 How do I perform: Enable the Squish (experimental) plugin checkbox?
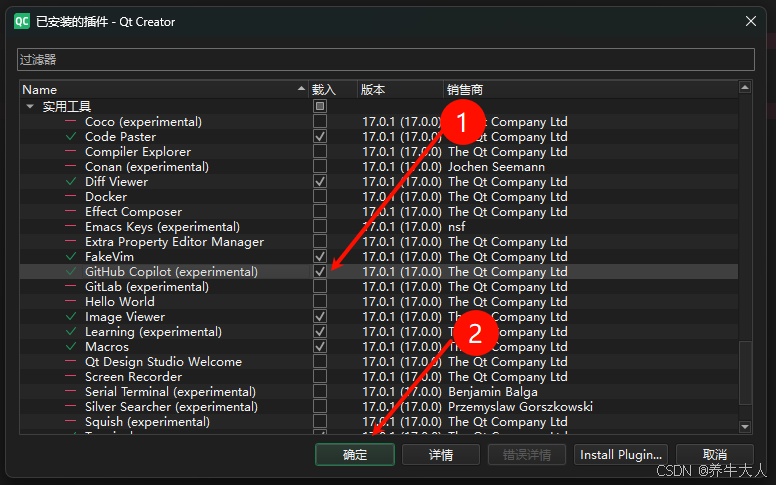click(320, 422)
